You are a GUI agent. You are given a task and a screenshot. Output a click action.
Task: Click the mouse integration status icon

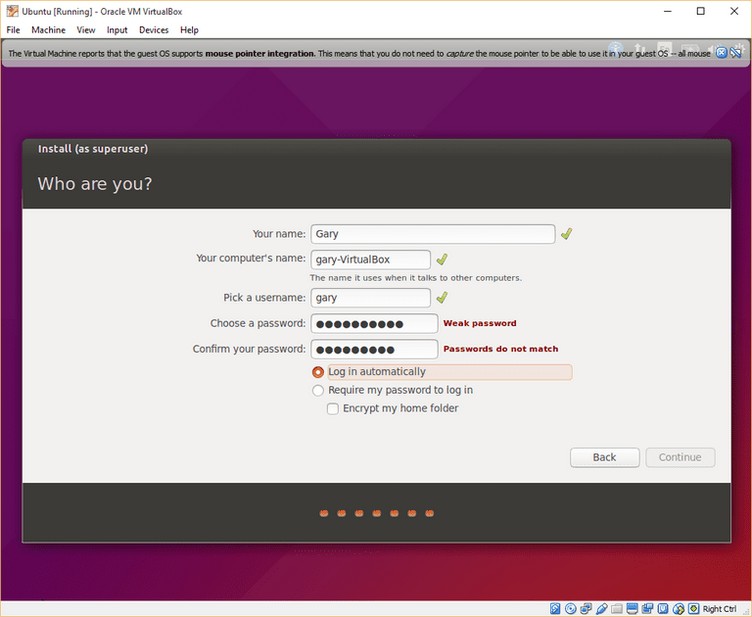[x=679, y=608]
